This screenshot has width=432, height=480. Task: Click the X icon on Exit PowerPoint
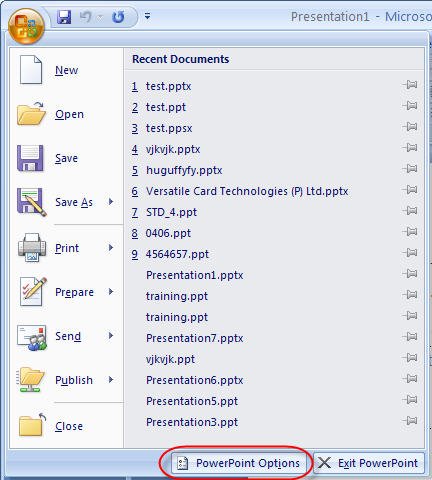pyautogui.click(x=324, y=463)
